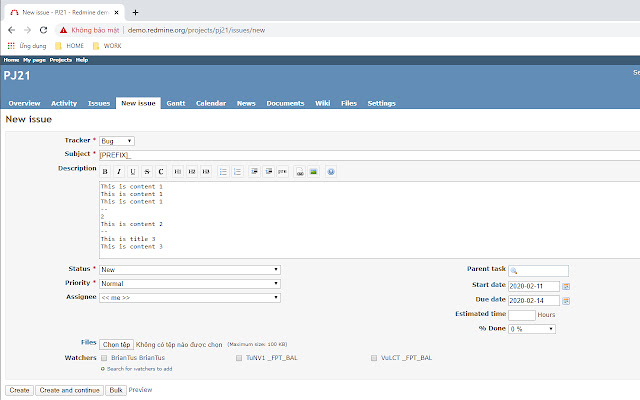Screen dimensions: 640x400
Task: Switch to the Activity tab
Action: tap(64, 103)
